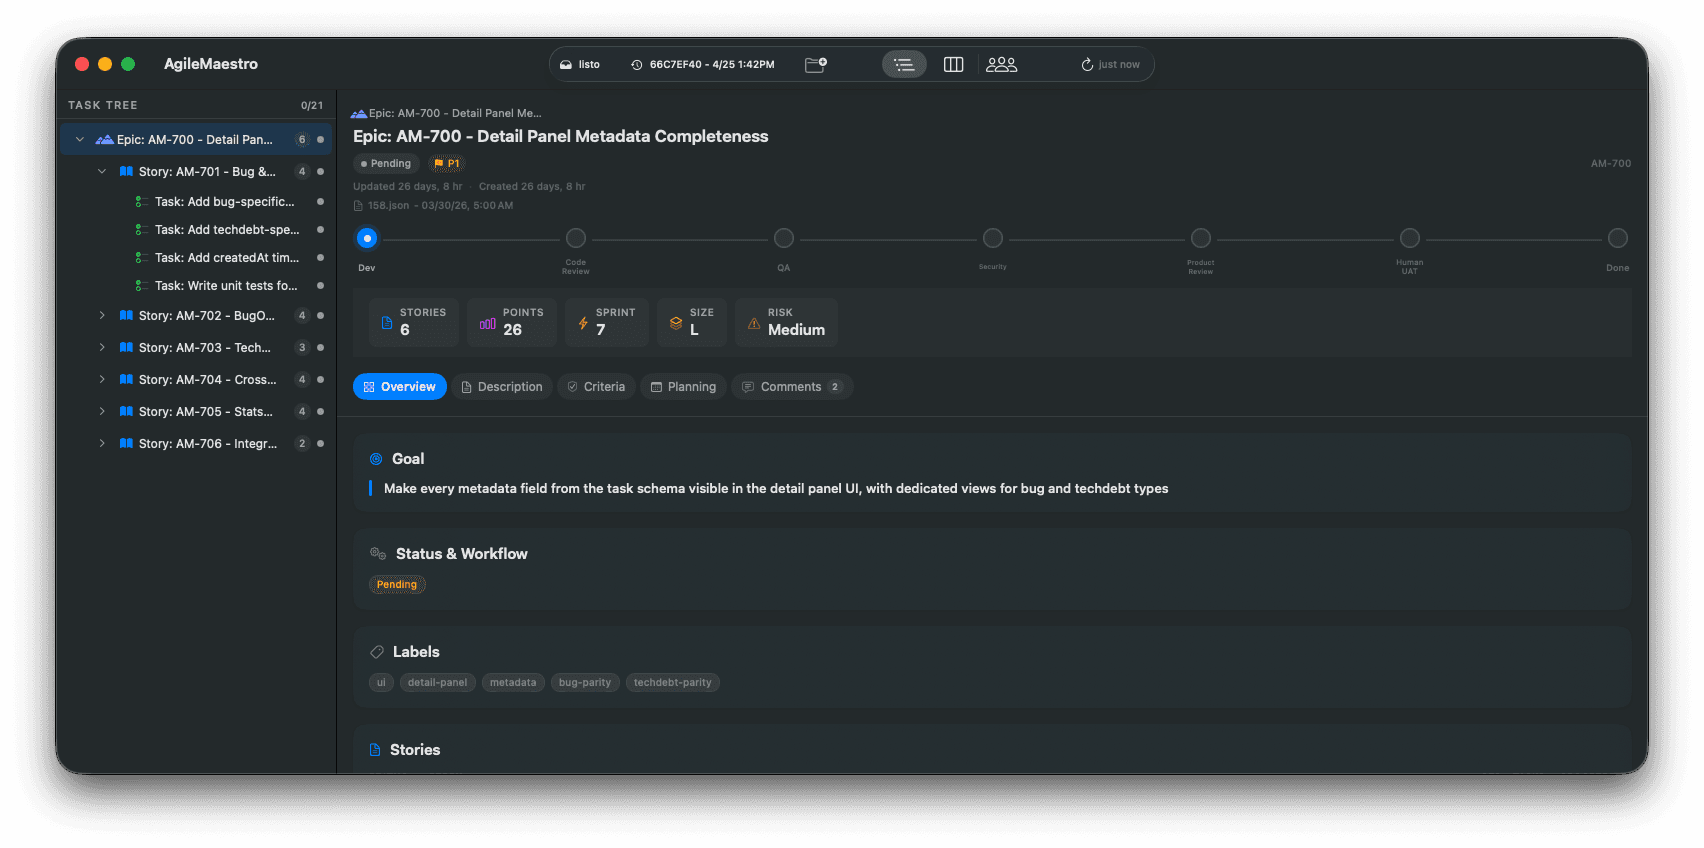Click the AM-700 ID at right
Viewport: 1704px width, 848px height.
coord(1611,164)
